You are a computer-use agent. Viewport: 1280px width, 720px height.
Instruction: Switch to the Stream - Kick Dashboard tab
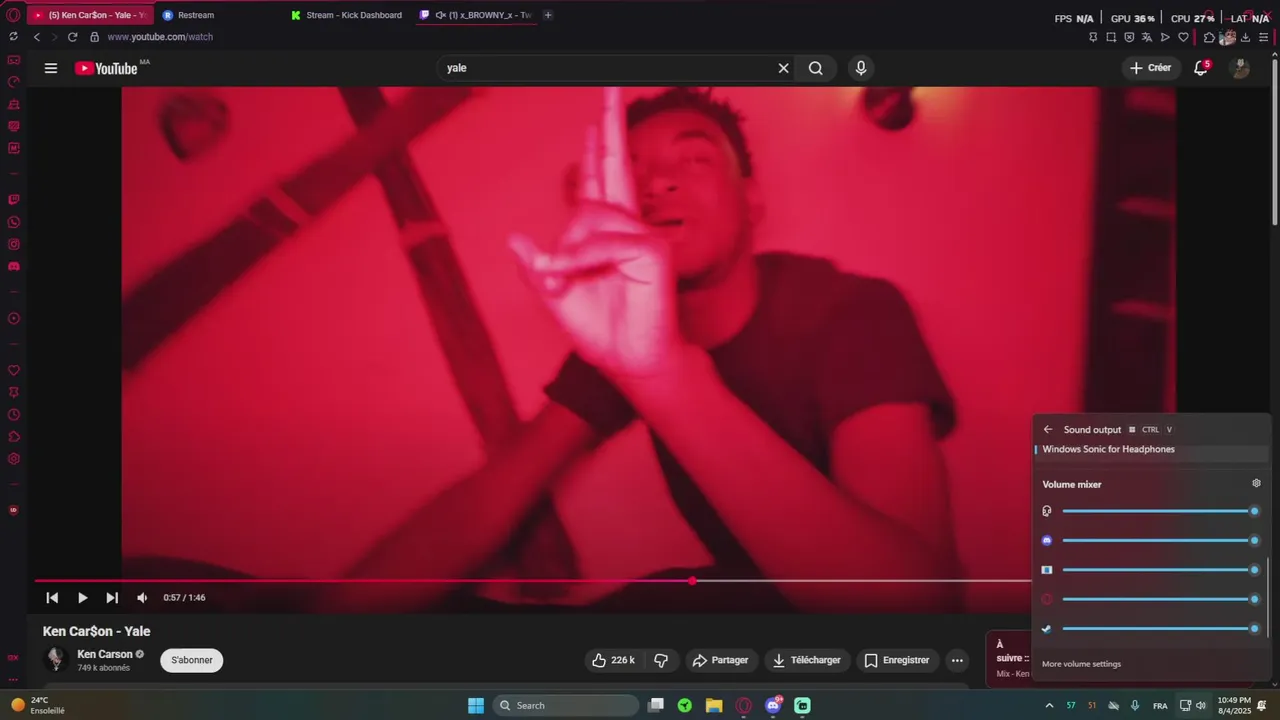pos(347,15)
